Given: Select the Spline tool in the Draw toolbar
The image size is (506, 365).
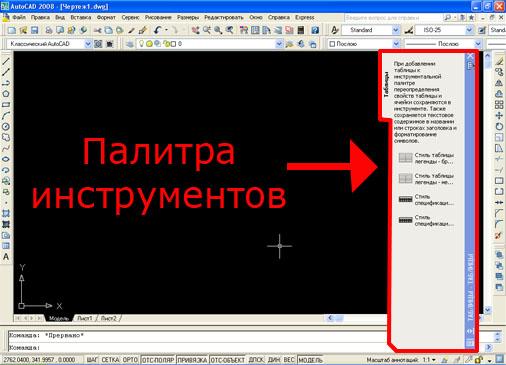Looking at the screenshot, I should pos(6,148).
